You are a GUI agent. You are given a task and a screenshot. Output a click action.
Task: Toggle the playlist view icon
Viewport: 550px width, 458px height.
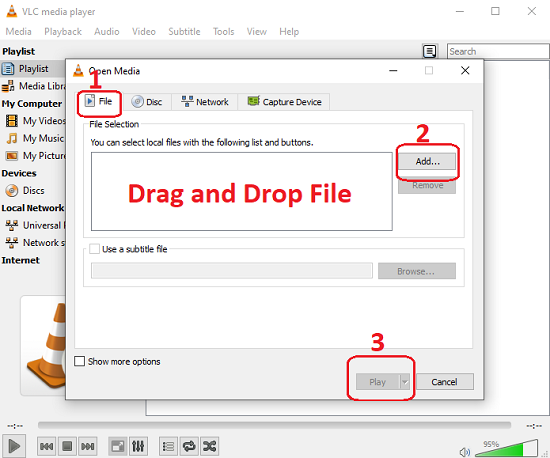pyautogui.click(x=168, y=446)
